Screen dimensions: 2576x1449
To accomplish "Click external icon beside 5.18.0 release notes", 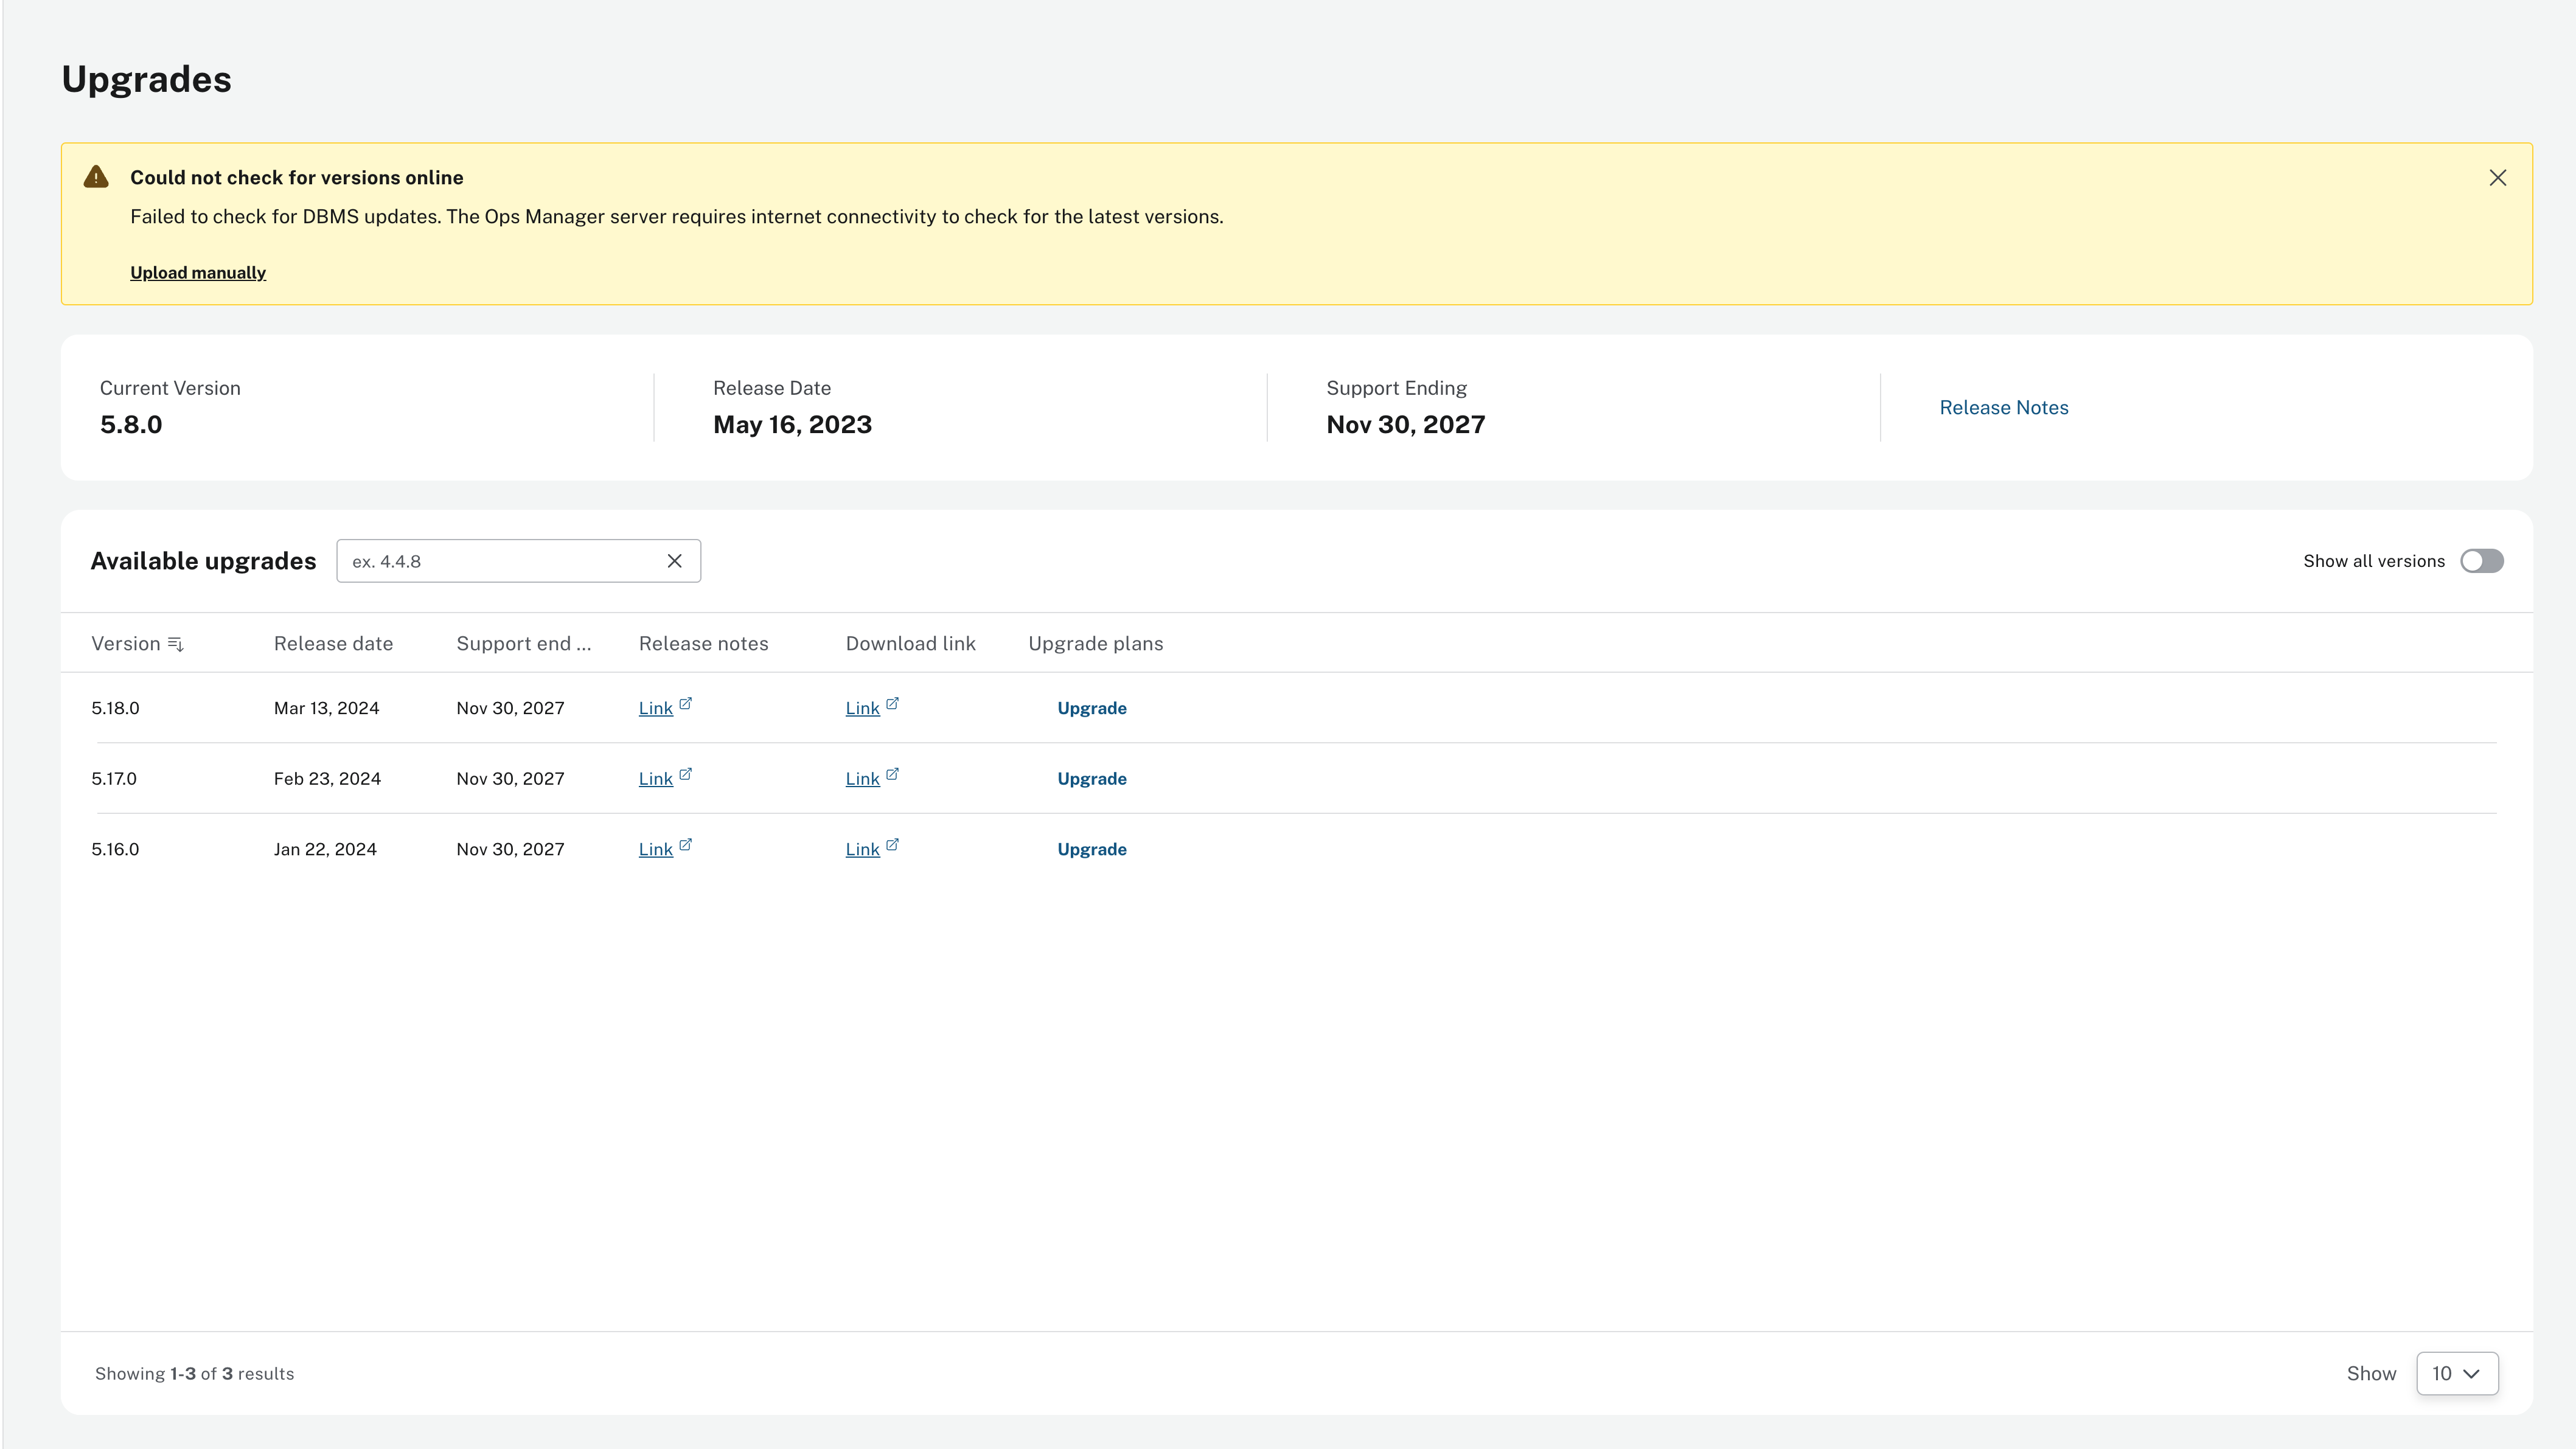I will 686,704.
